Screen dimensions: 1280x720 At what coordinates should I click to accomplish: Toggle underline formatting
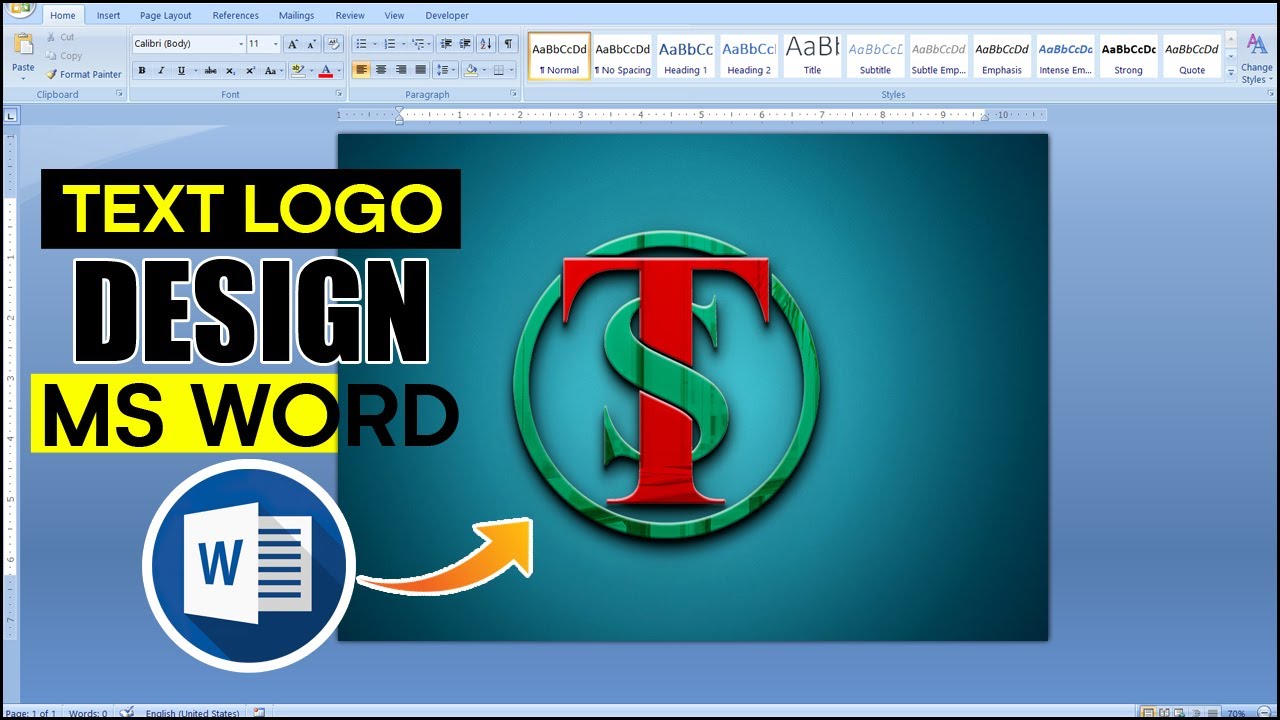pos(181,70)
